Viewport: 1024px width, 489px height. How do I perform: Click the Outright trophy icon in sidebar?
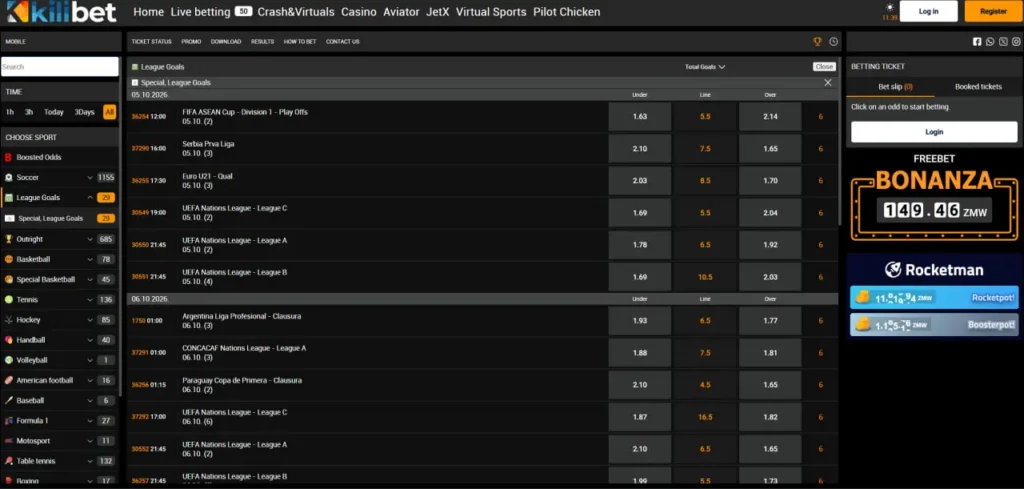8,239
